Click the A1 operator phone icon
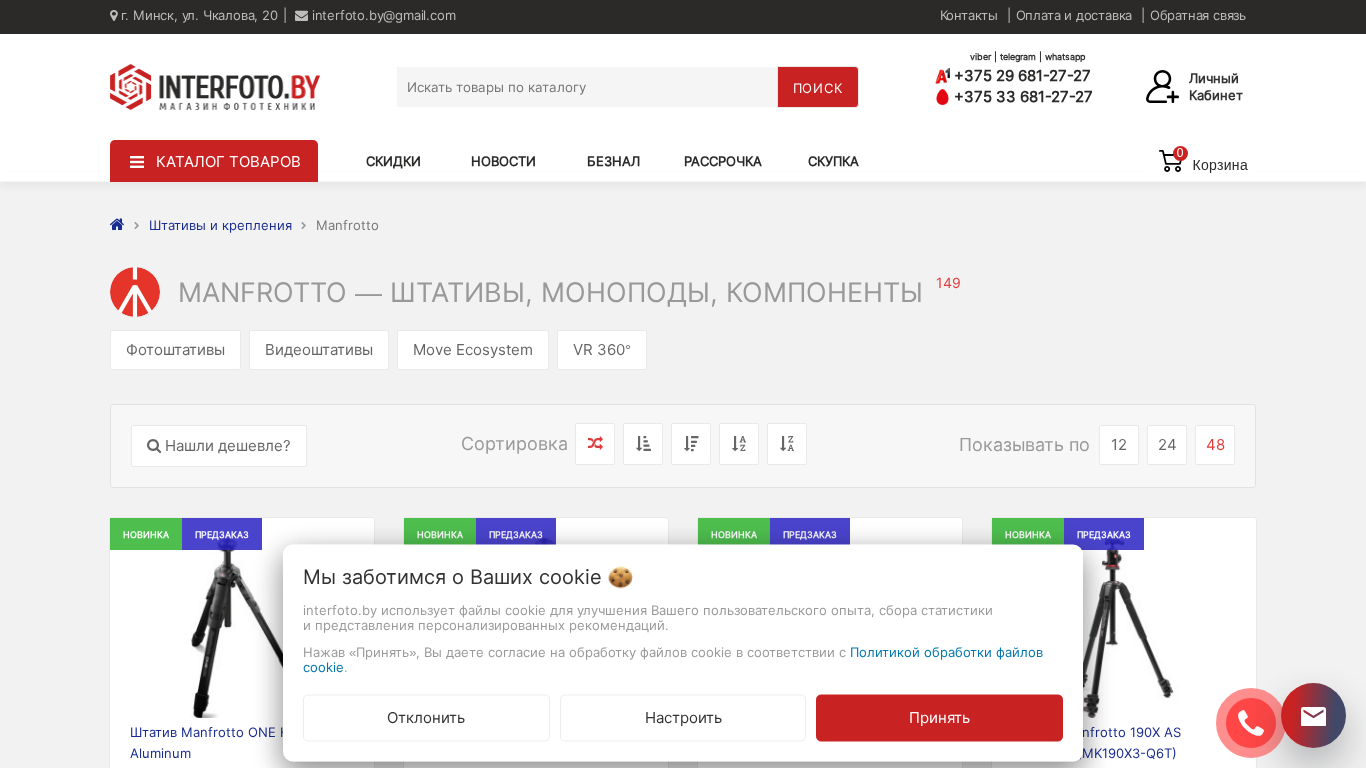Screen dimensions: 1366x768 click(942, 76)
